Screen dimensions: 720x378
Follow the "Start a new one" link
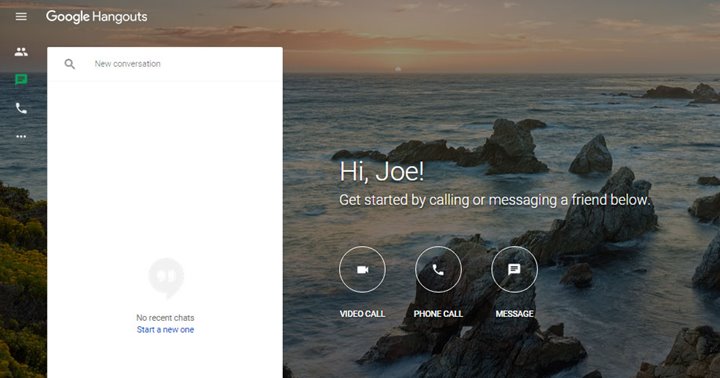coord(165,329)
